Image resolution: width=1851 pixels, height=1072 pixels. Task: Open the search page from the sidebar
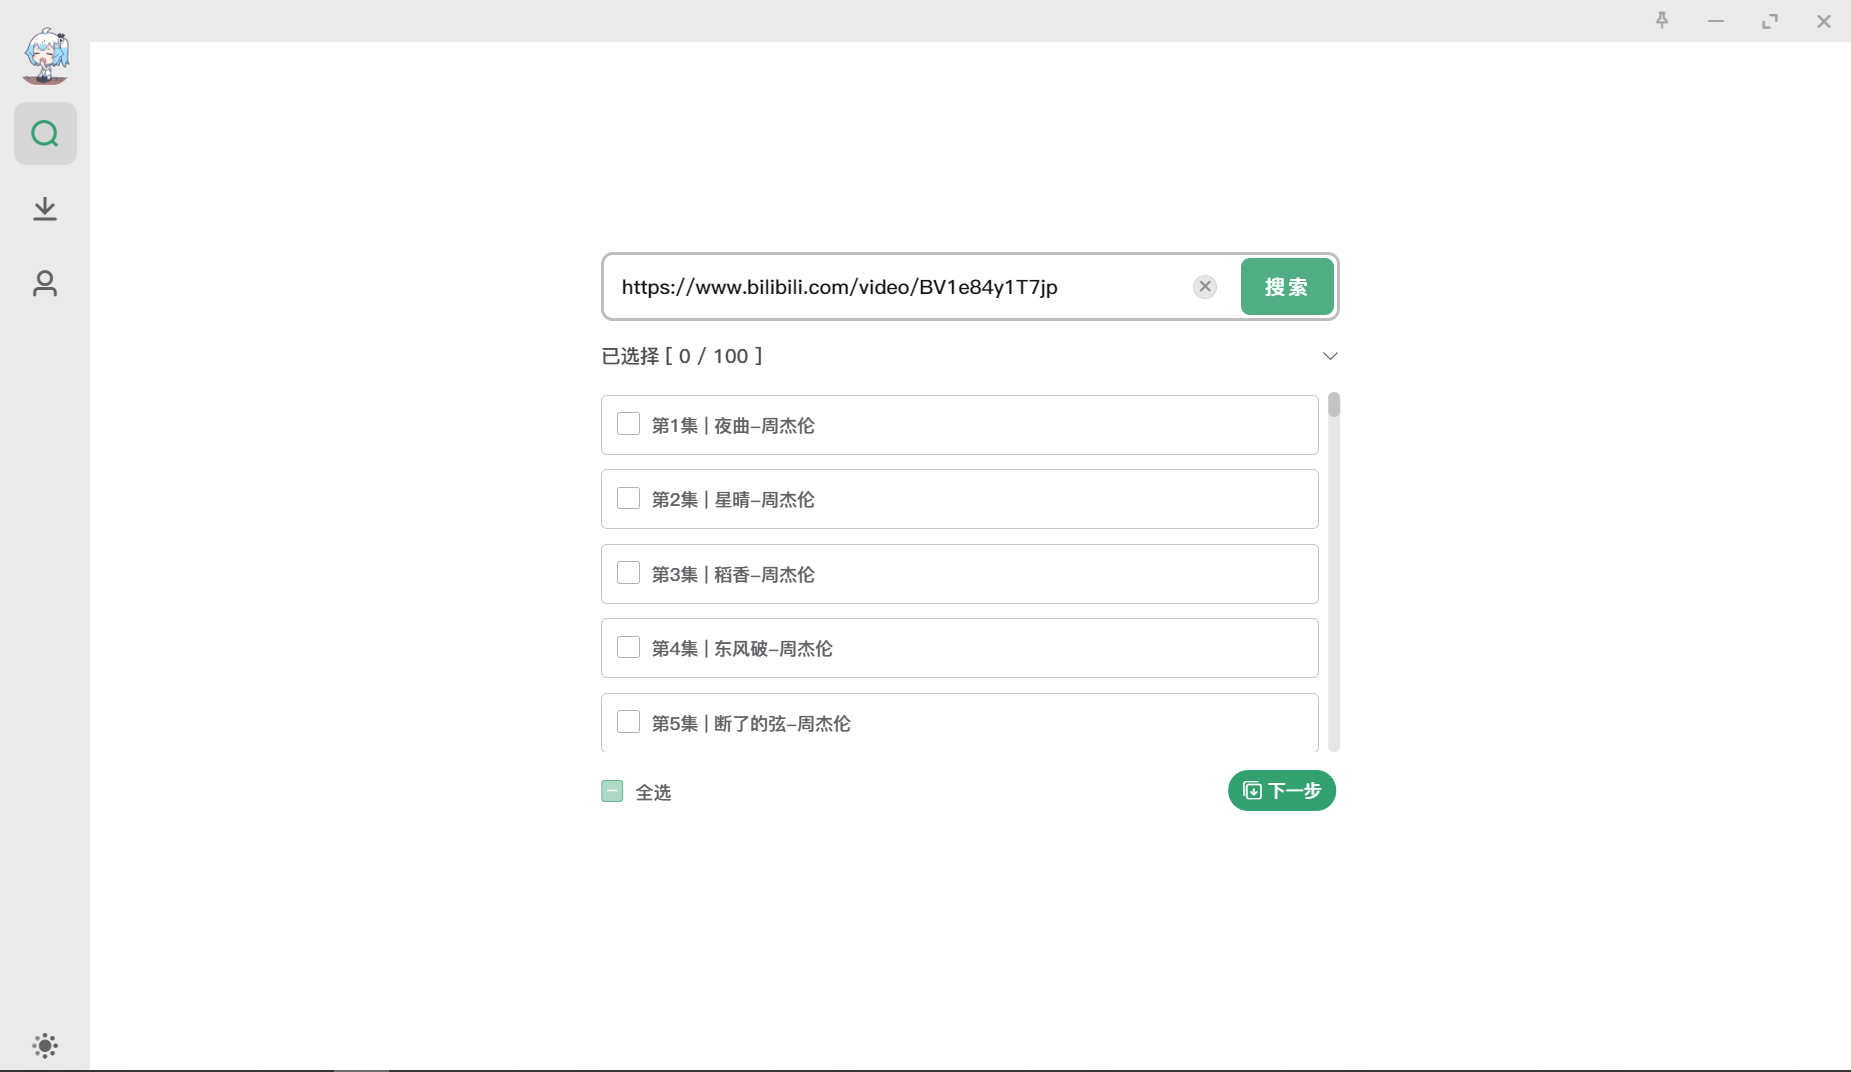tap(45, 133)
